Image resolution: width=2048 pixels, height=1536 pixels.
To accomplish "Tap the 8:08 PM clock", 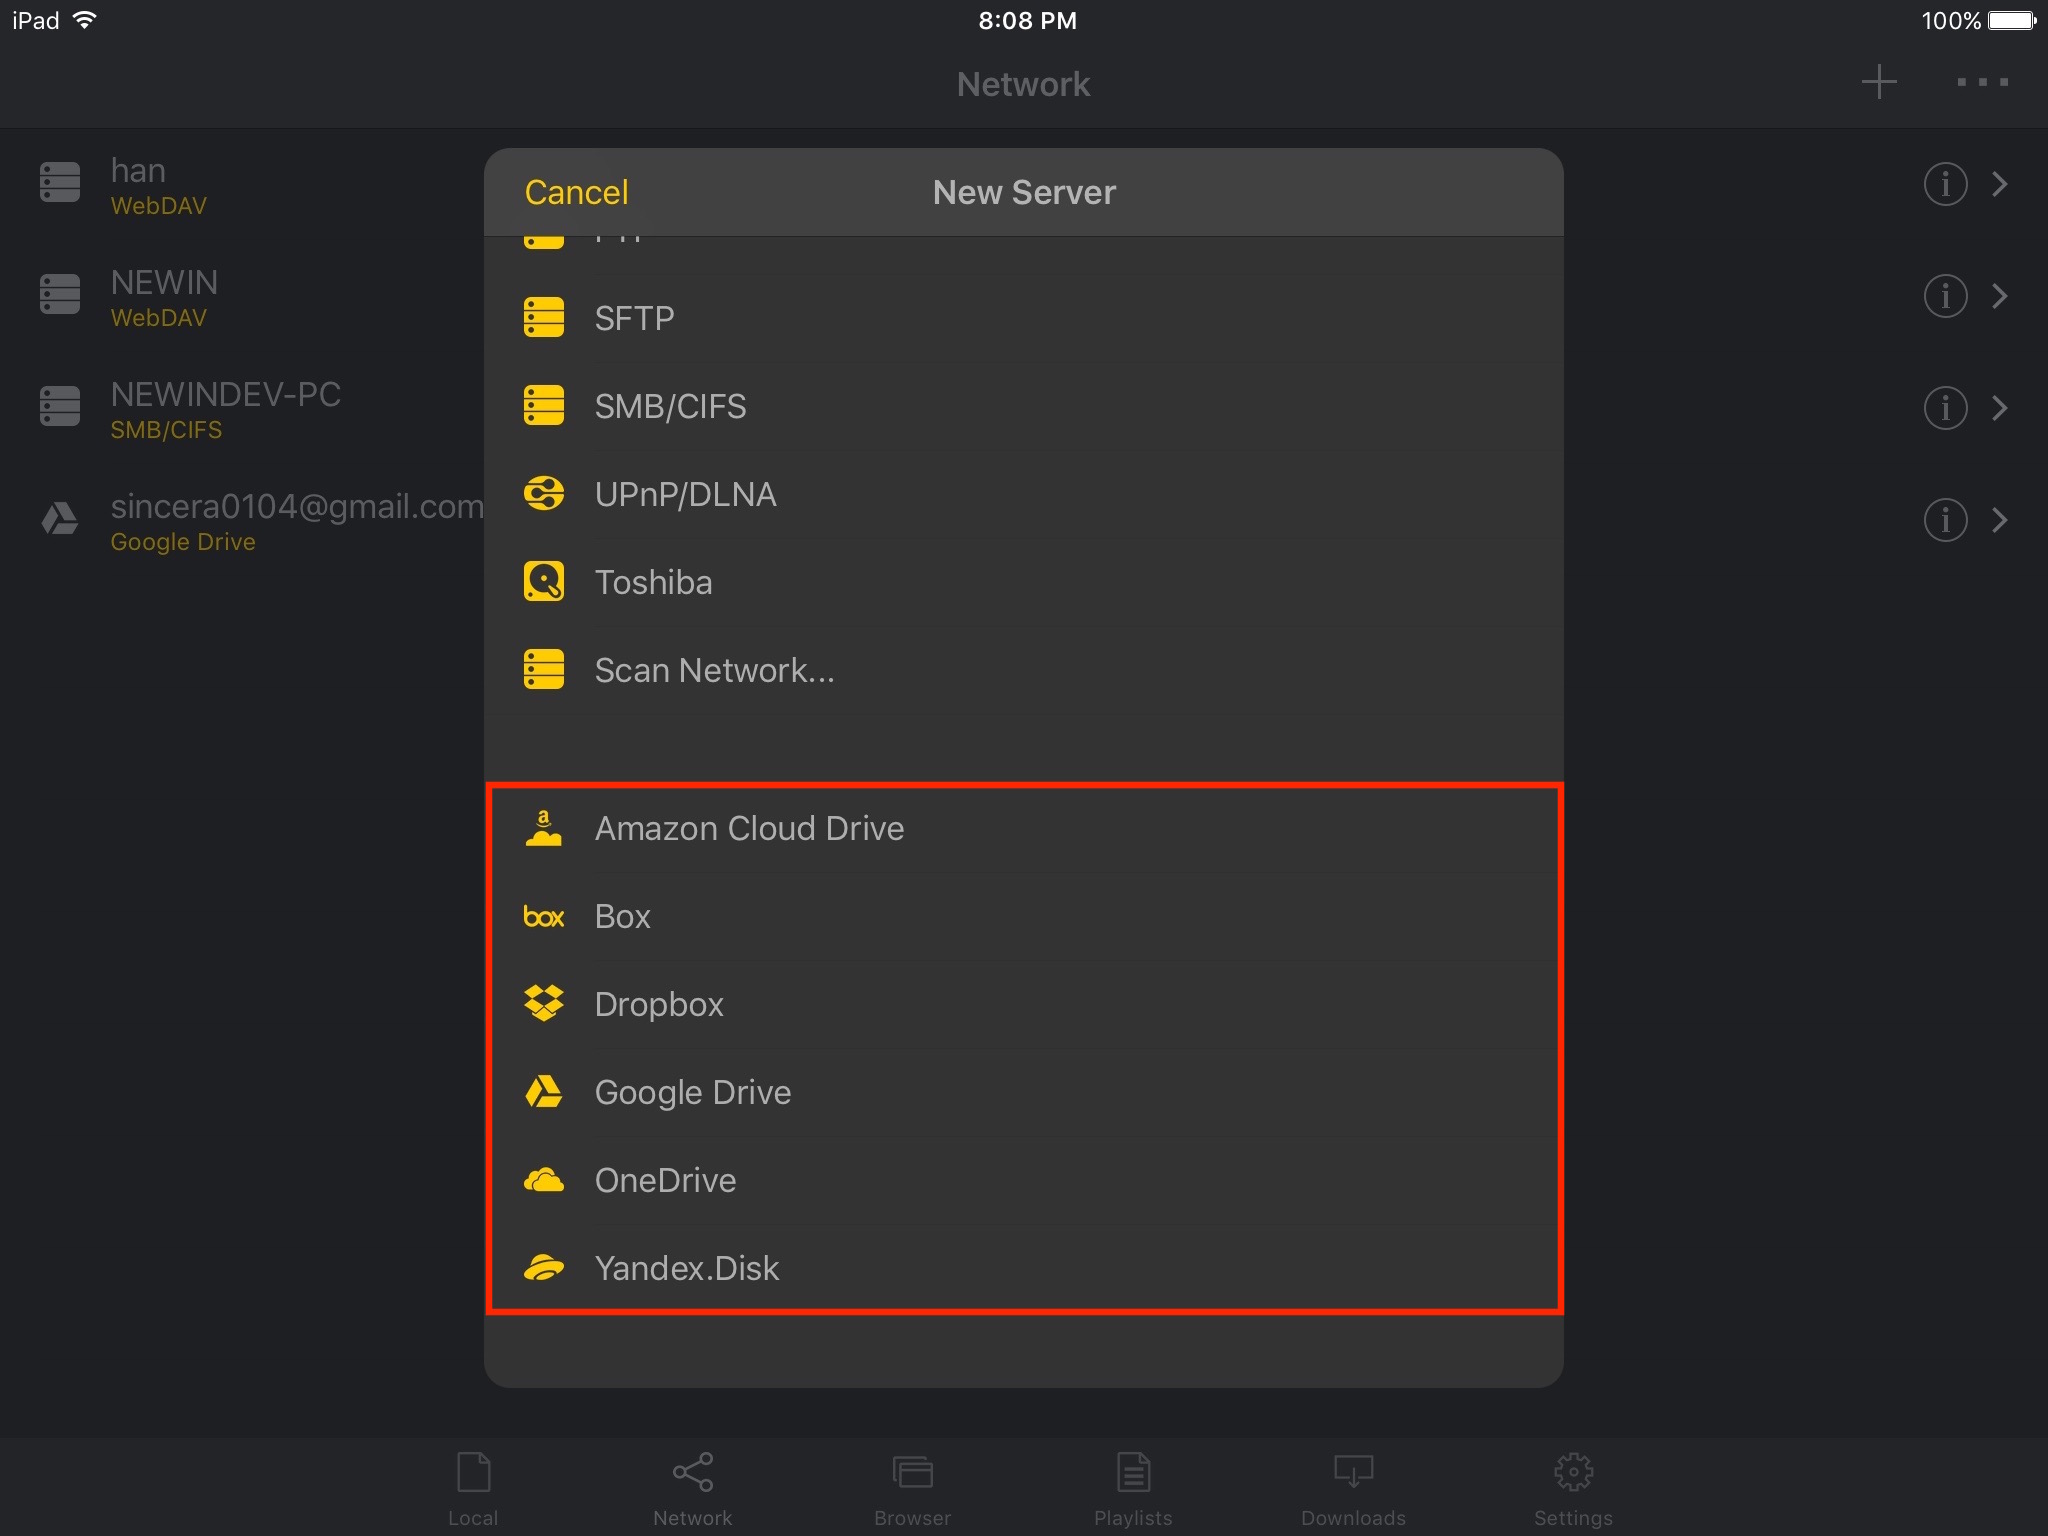I will tap(1027, 20).
